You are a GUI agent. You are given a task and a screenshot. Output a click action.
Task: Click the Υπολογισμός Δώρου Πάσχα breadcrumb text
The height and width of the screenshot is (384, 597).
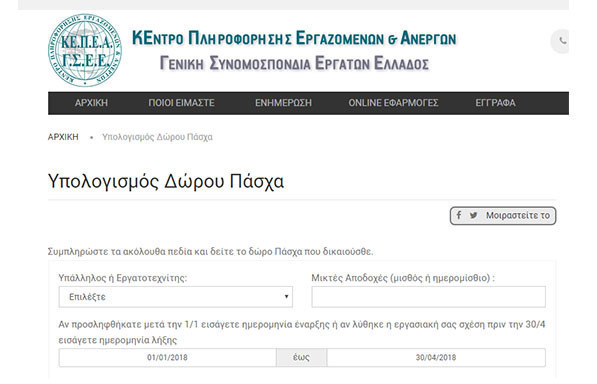[157, 137]
